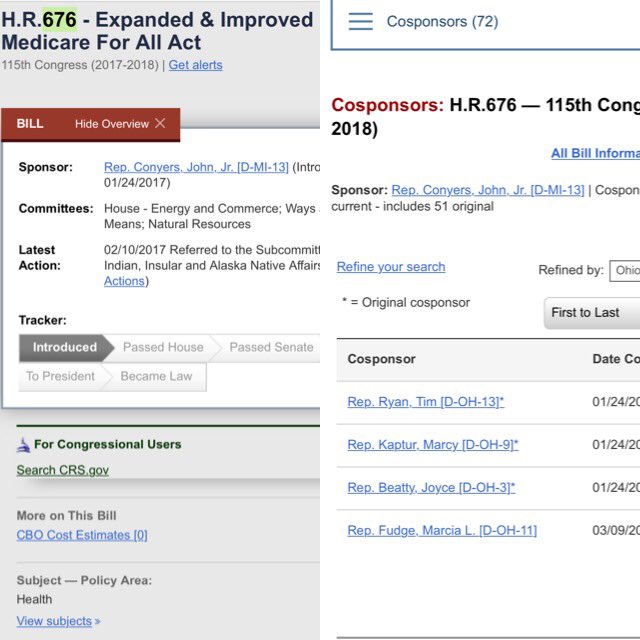Click the Get alerts link
Screen dimensions: 640x640
coord(196,65)
